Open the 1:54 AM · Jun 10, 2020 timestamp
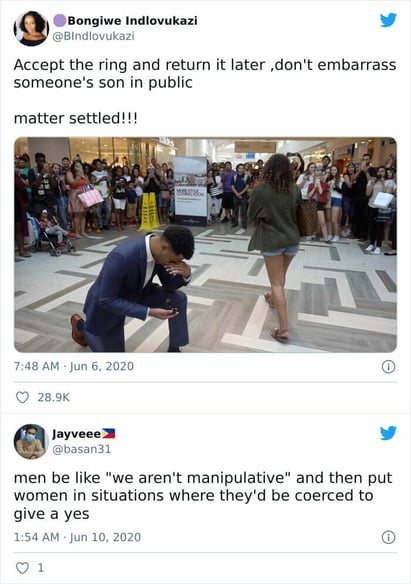This screenshot has height=584, width=411. tap(77, 537)
